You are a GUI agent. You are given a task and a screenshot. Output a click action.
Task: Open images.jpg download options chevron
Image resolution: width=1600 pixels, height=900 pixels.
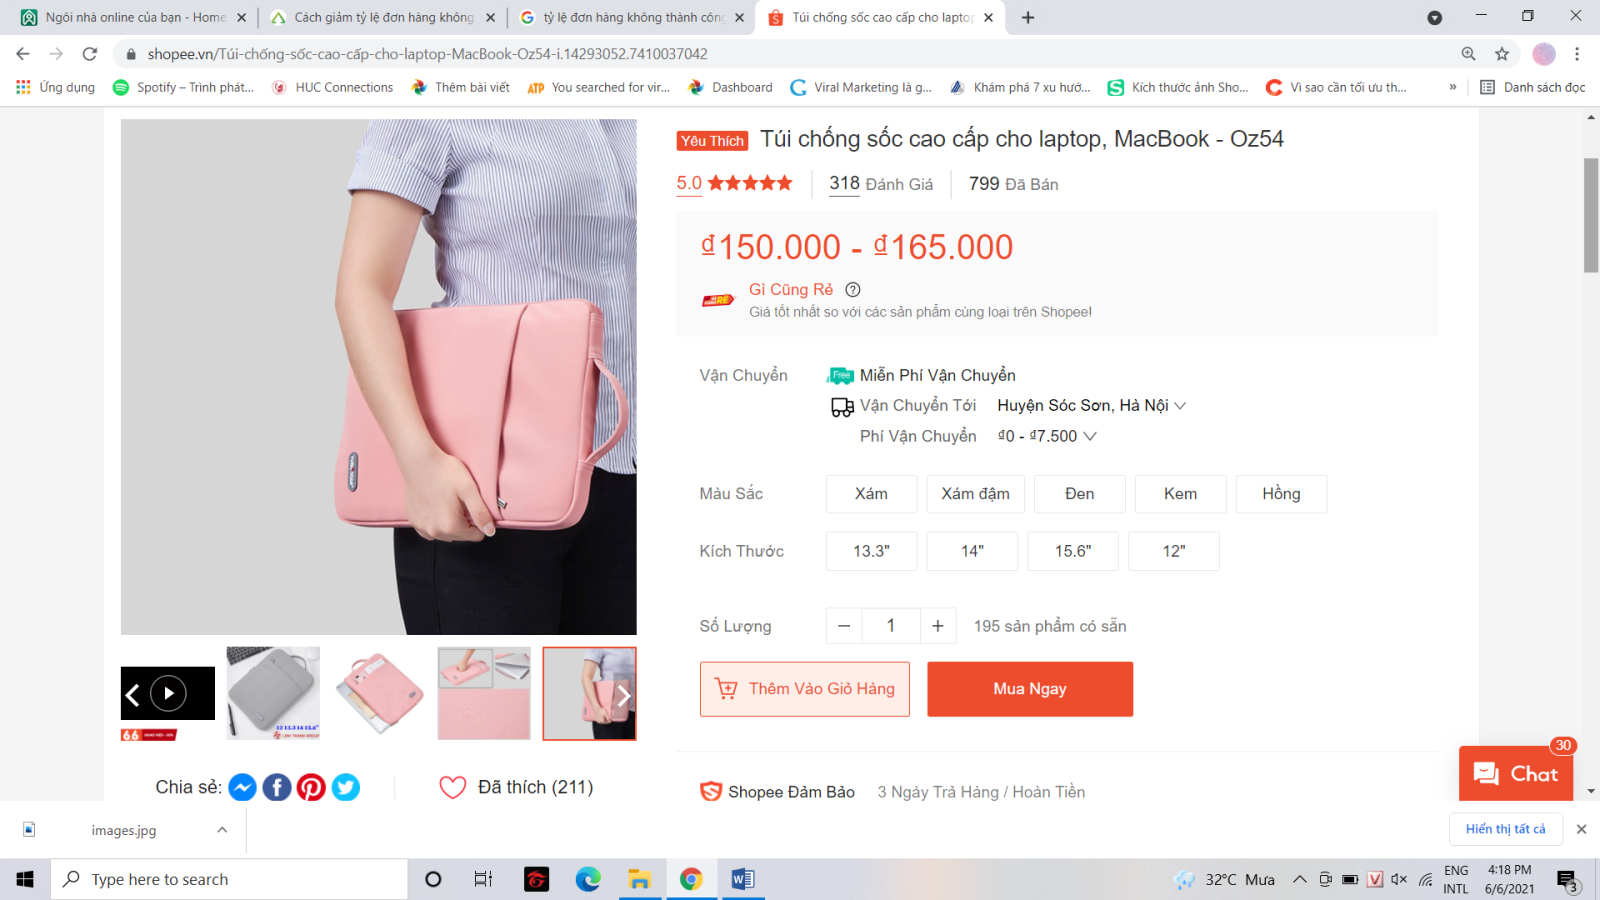point(222,830)
